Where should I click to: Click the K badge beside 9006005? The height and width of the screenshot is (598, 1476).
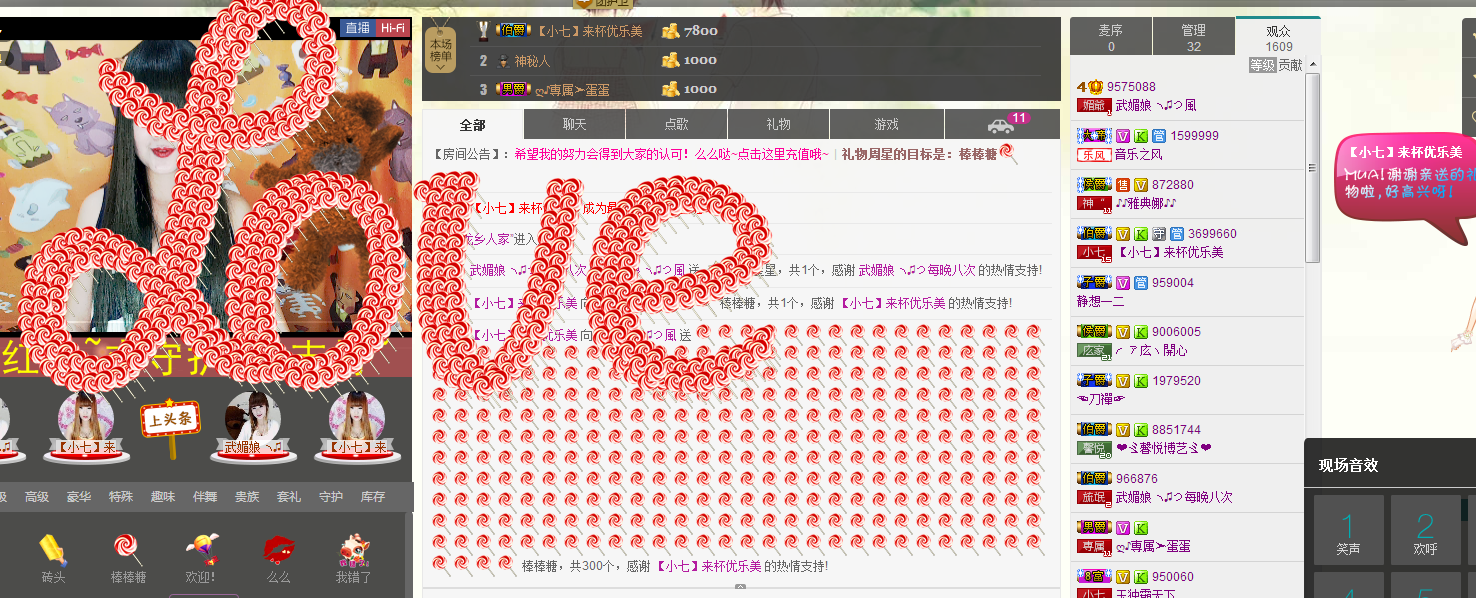(1140, 332)
